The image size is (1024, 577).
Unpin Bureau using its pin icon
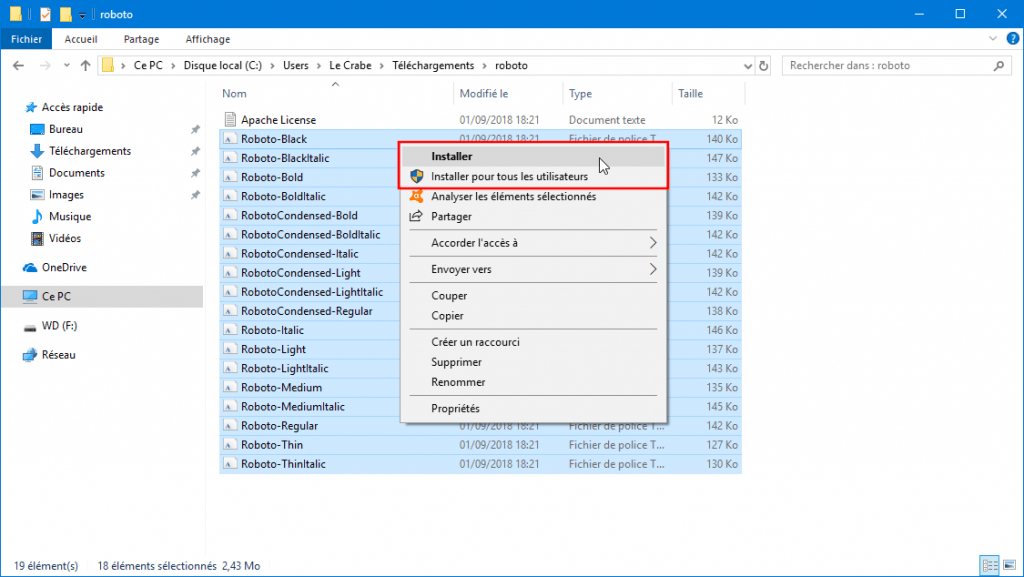[x=195, y=129]
